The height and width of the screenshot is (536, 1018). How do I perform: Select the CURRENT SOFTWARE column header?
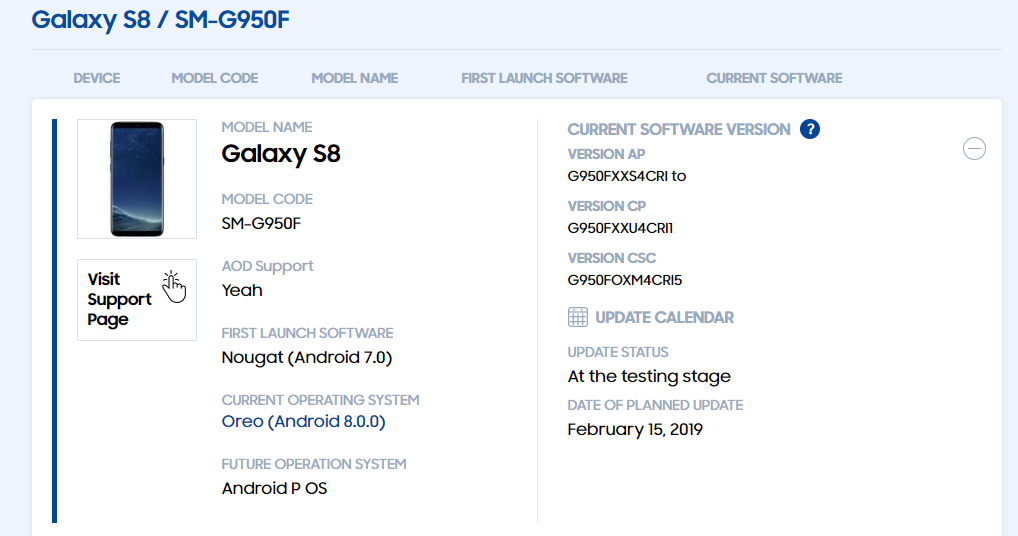coord(775,79)
